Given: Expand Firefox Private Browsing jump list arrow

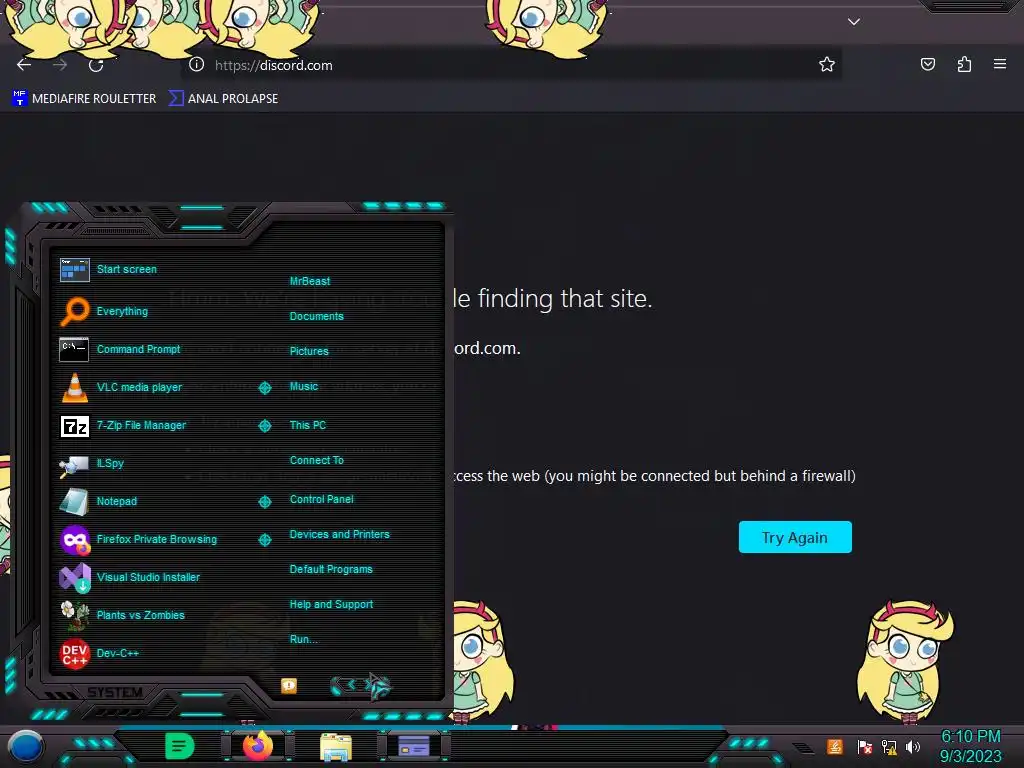Looking at the screenshot, I should [x=264, y=540].
